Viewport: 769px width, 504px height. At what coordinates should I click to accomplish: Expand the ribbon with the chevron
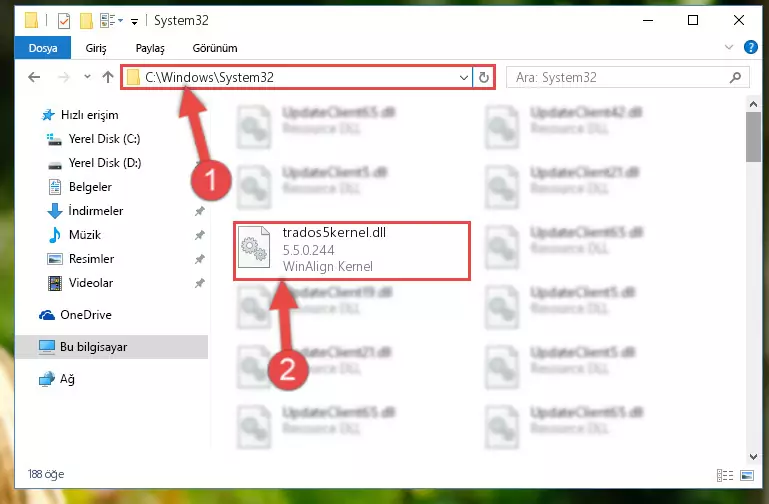point(729,47)
